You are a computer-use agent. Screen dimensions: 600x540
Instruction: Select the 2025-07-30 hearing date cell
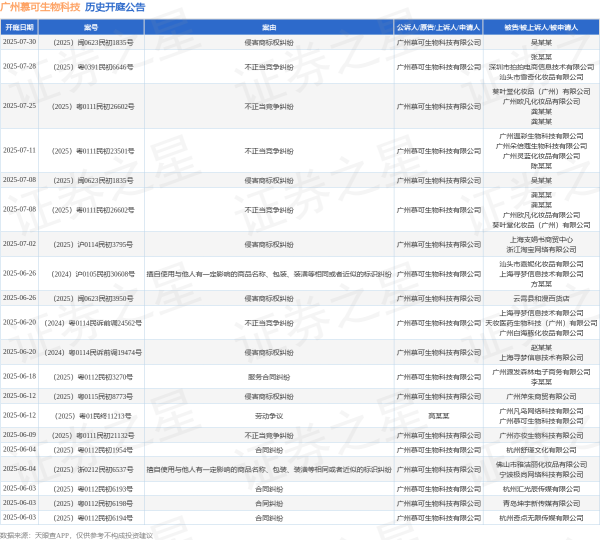(x=19, y=42)
